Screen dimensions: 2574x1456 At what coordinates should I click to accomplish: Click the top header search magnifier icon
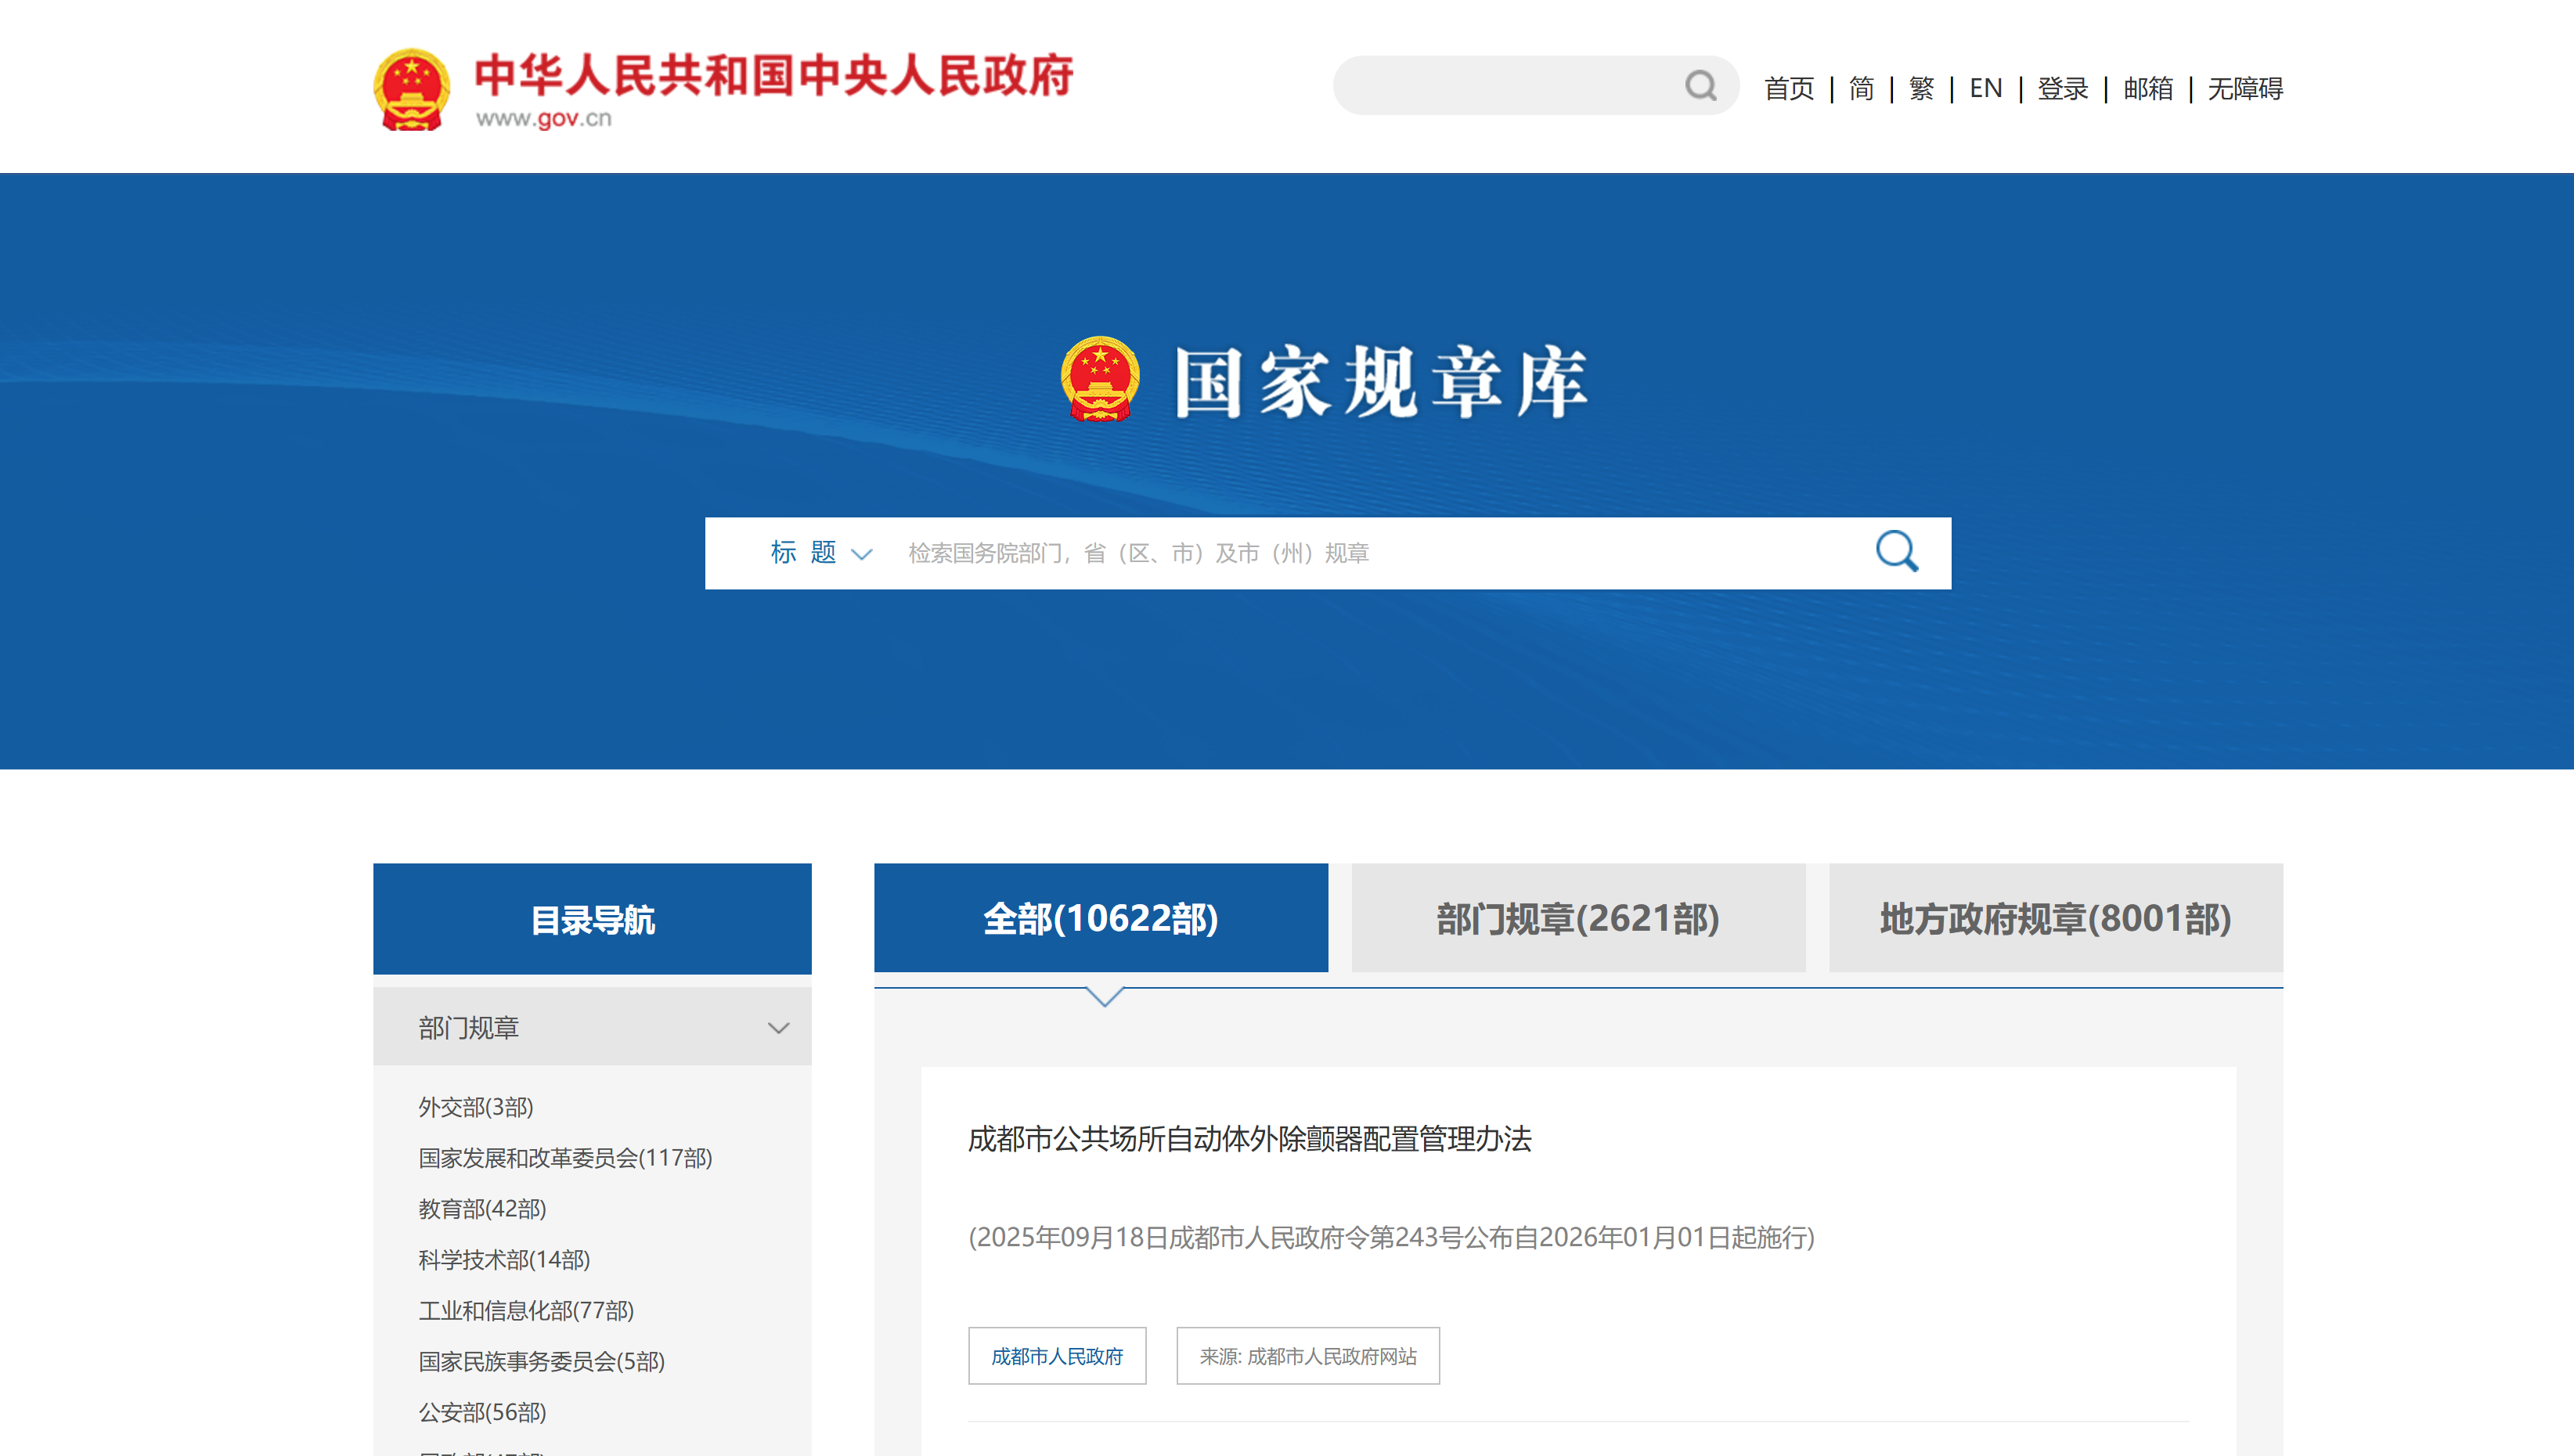tap(1700, 86)
